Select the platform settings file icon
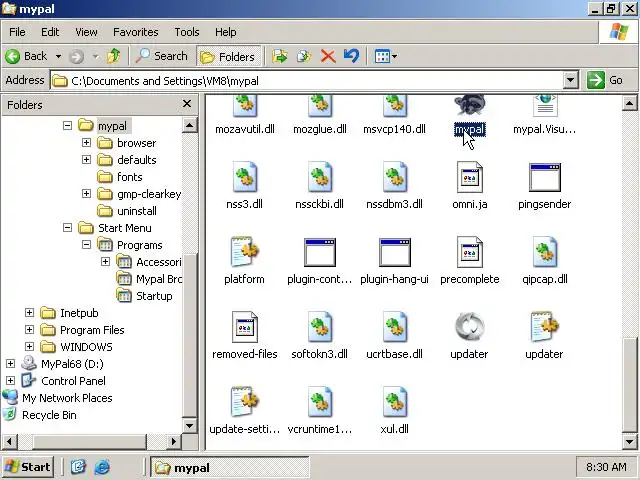Viewport: 640px width, 480px height. coord(244,251)
